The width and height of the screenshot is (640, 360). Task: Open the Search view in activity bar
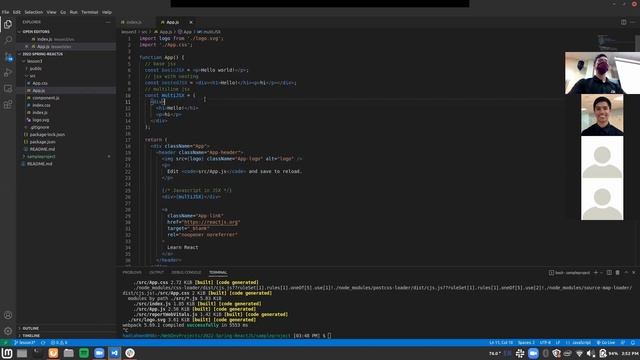click(8, 40)
